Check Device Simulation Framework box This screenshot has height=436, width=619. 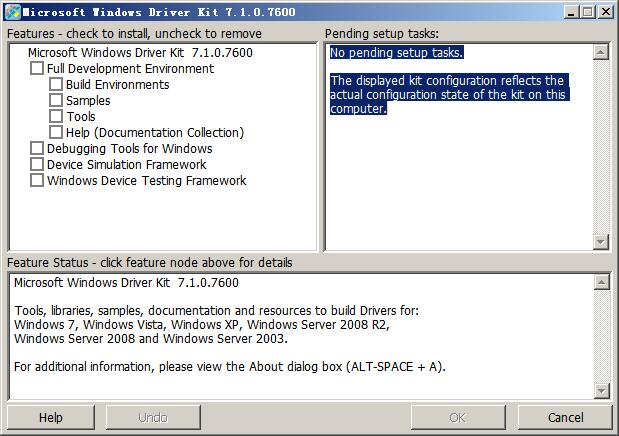click(x=37, y=164)
